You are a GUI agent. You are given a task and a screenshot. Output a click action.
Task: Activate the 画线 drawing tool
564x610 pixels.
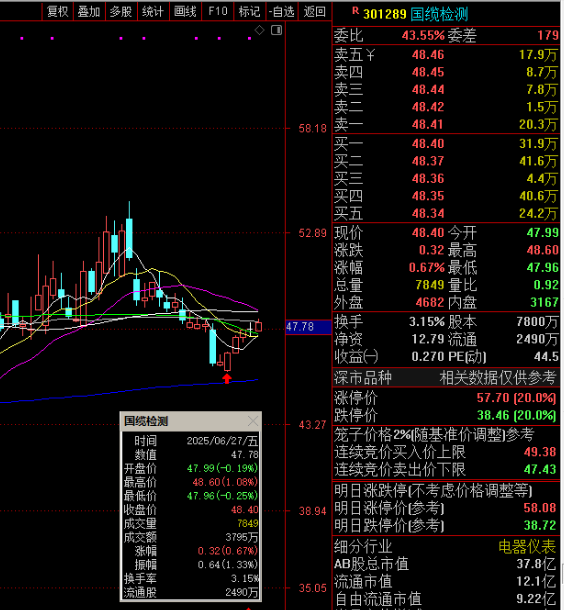tap(186, 12)
